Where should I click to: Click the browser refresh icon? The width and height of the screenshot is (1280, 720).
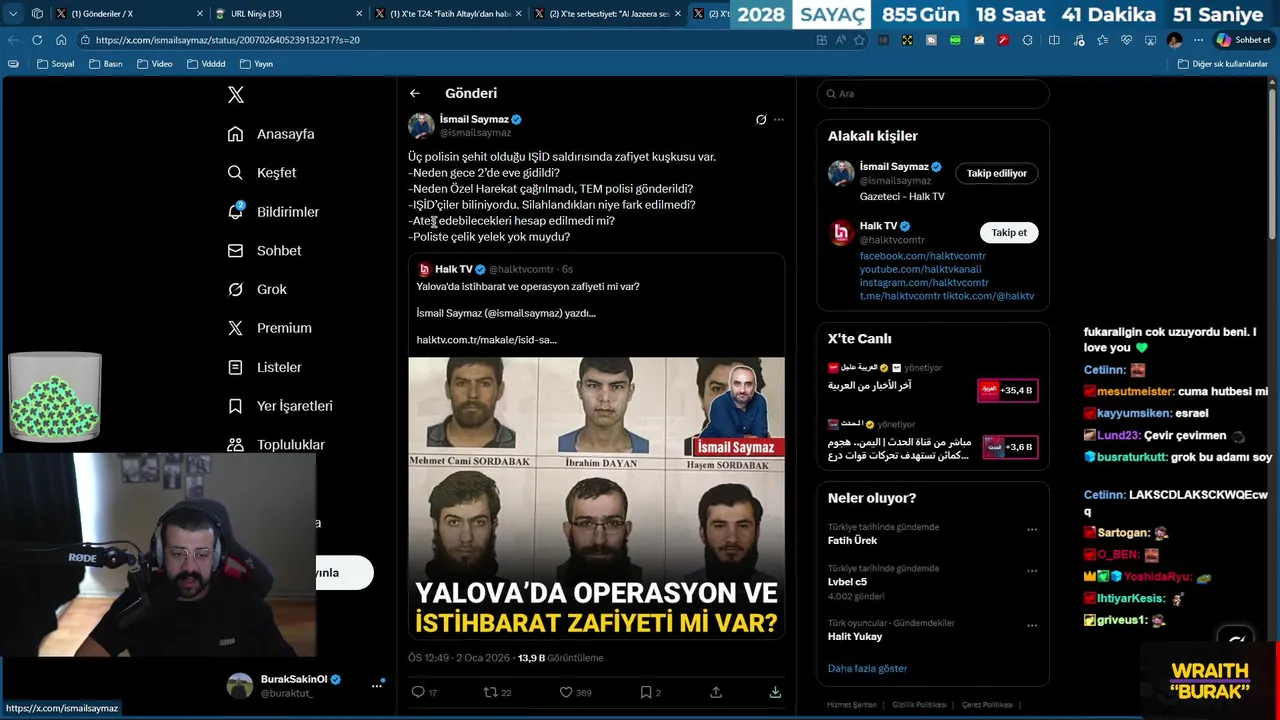coord(37,40)
